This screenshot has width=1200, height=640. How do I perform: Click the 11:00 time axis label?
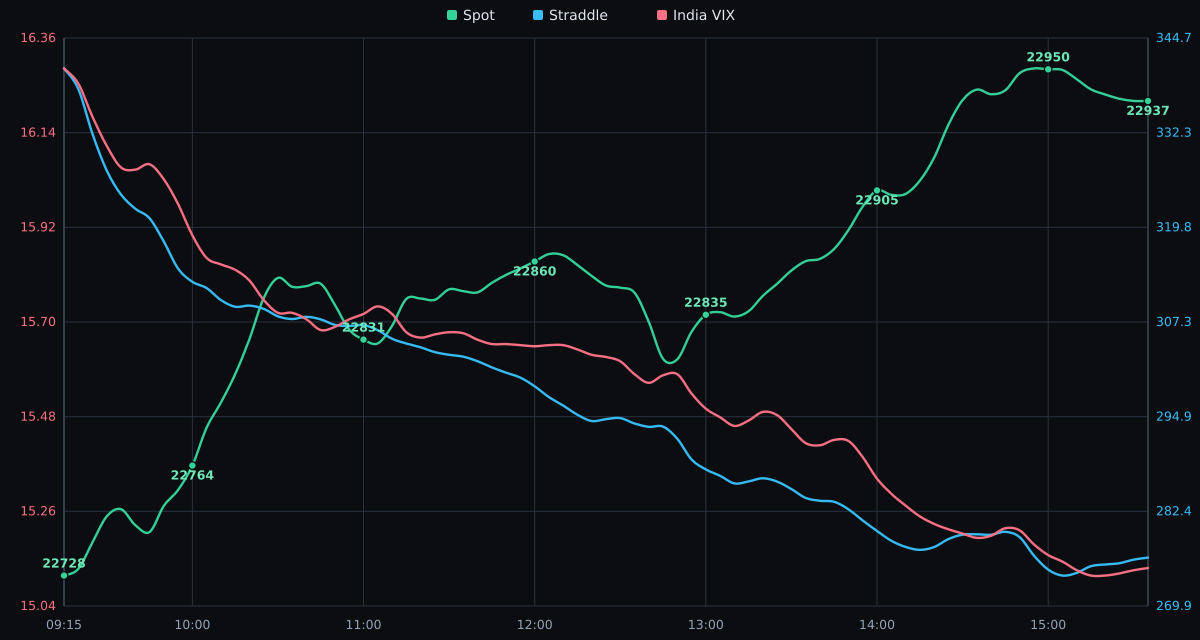363,625
